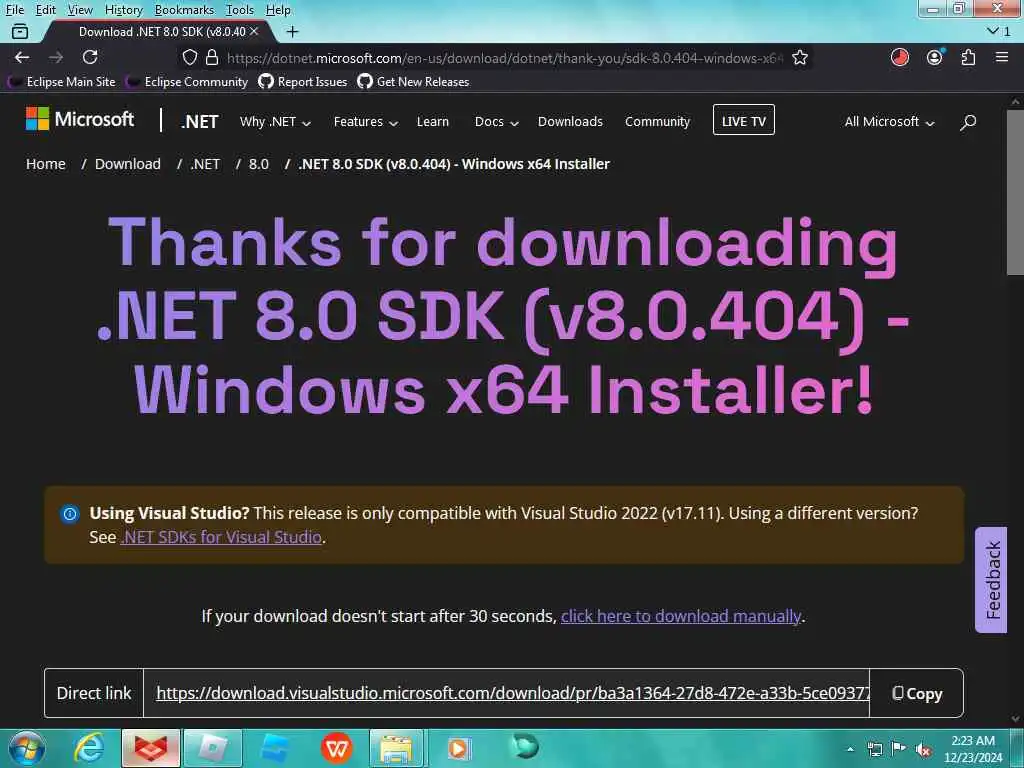The height and width of the screenshot is (768, 1024).
Task: Launch Internet Explorer from the taskbar
Action: [88, 748]
